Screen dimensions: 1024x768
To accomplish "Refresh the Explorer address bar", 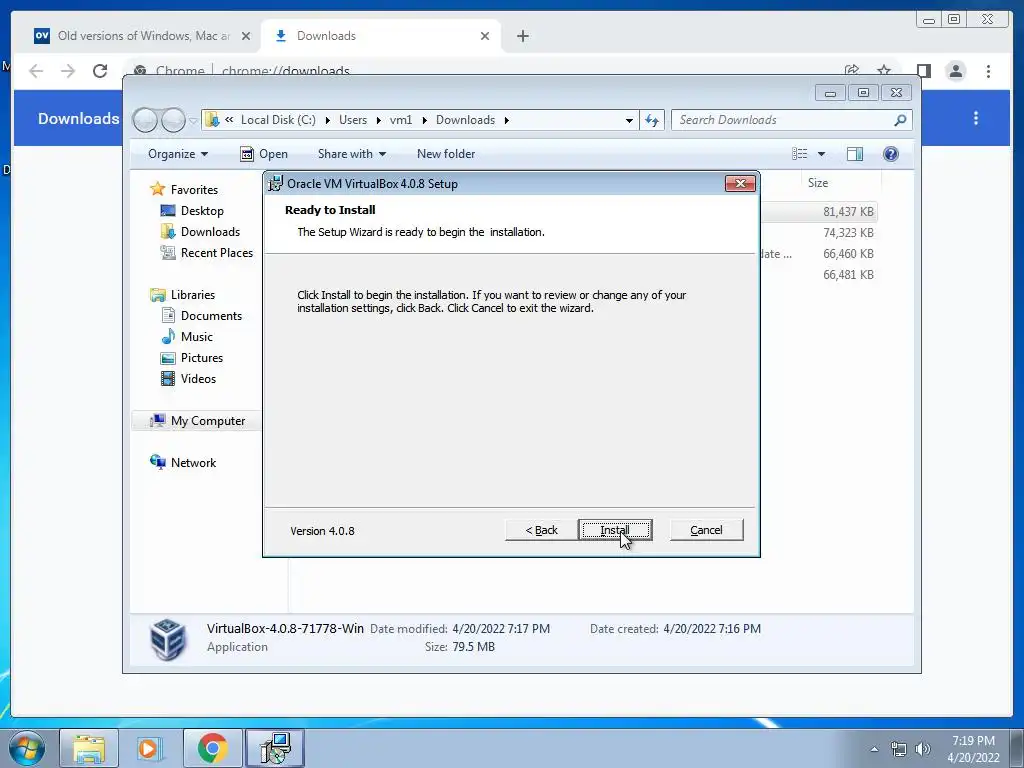I will (x=652, y=120).
